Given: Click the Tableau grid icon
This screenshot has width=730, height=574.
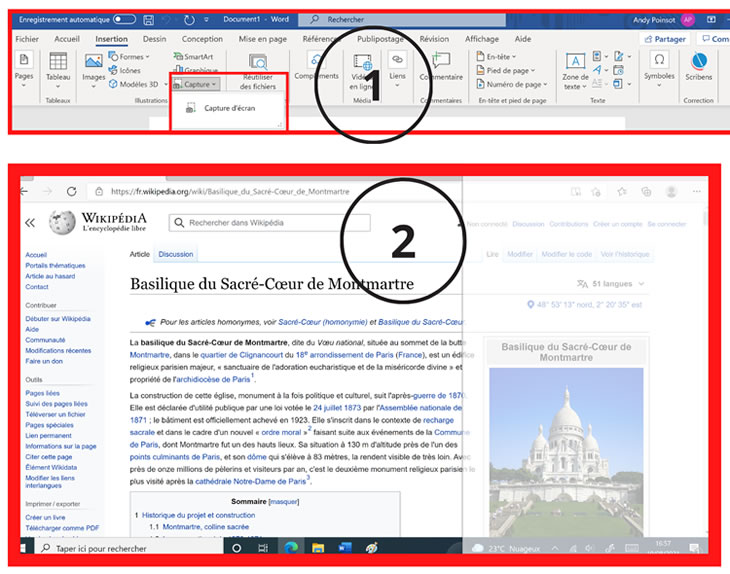Looking at the screenshot, I should pos(58,61).
